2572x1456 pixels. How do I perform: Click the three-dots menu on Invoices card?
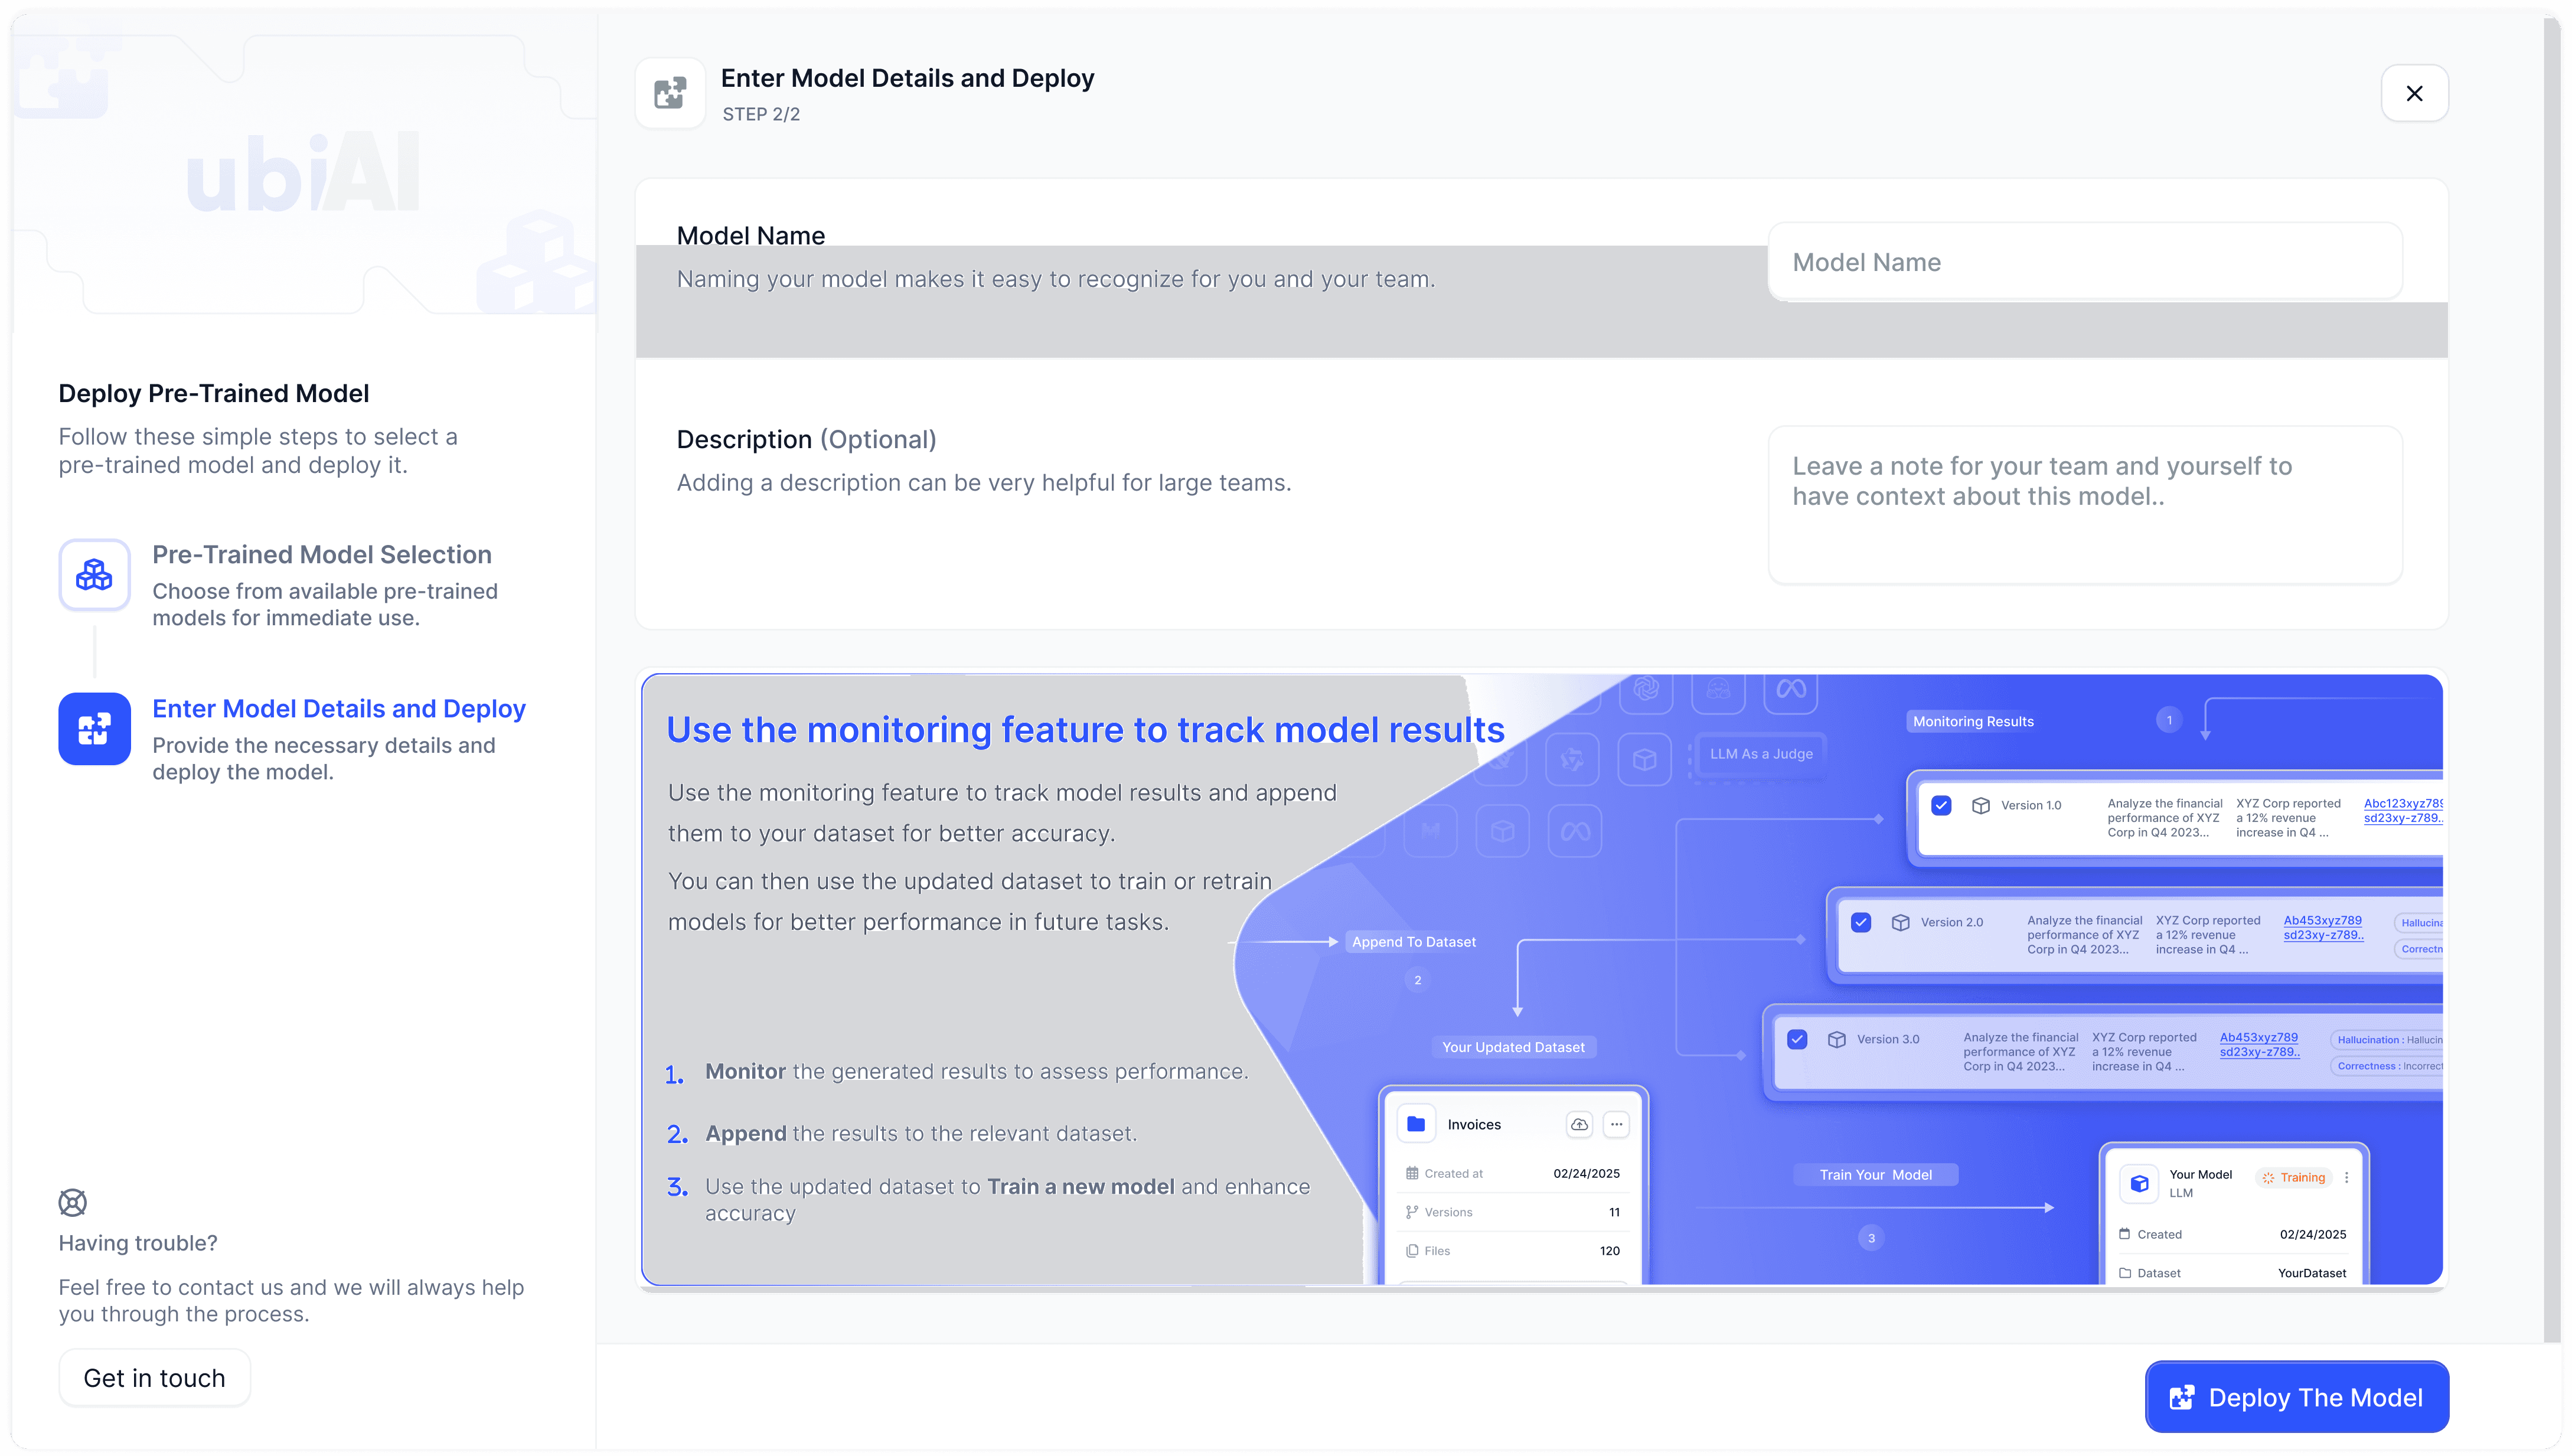[x=1616, y=1124]
